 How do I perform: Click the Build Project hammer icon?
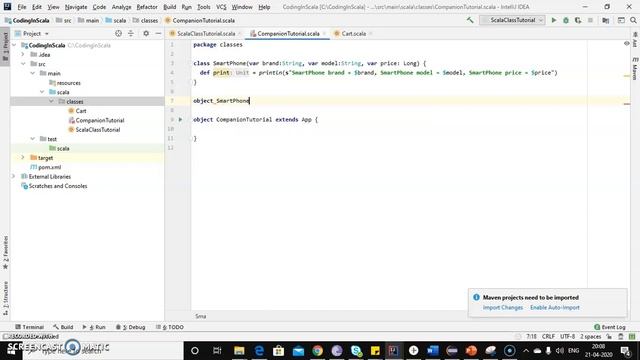470,20
